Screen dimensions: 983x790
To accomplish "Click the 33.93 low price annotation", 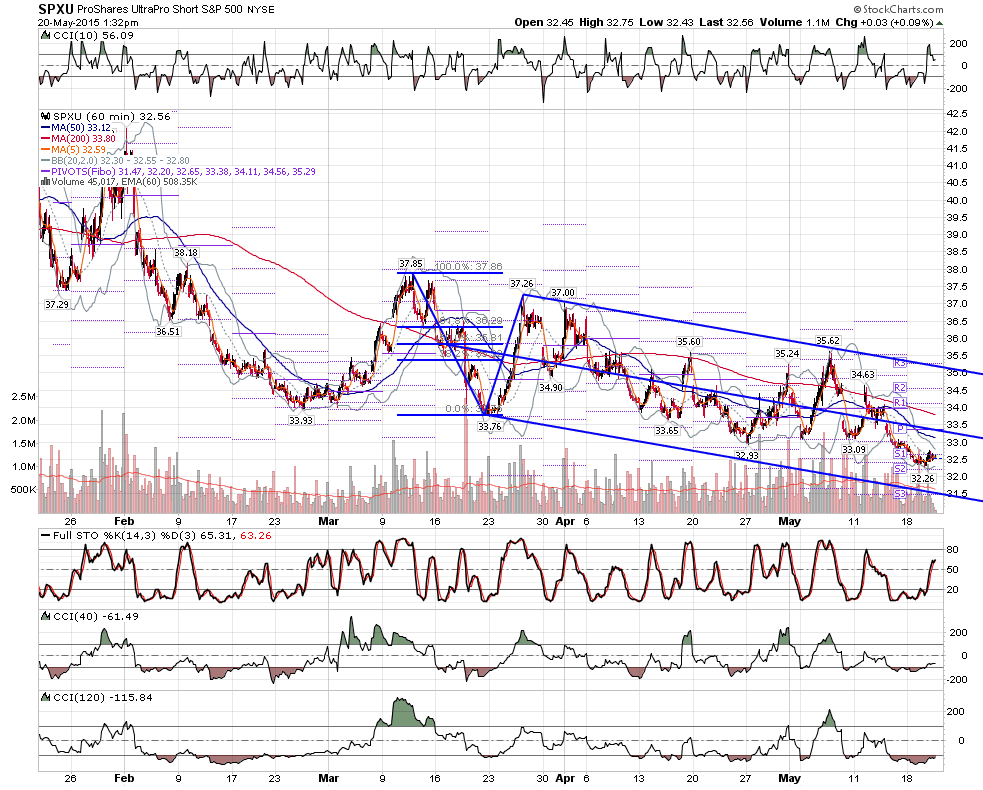I will (301, 421).
